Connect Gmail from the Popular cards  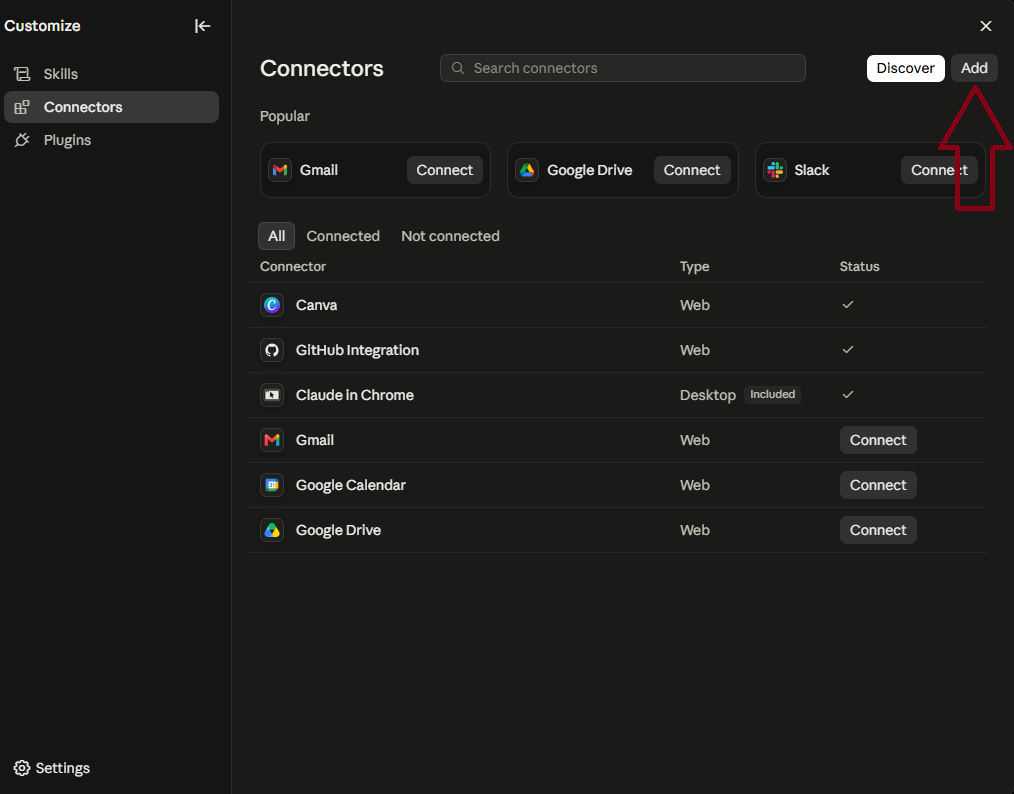(444, 170)
